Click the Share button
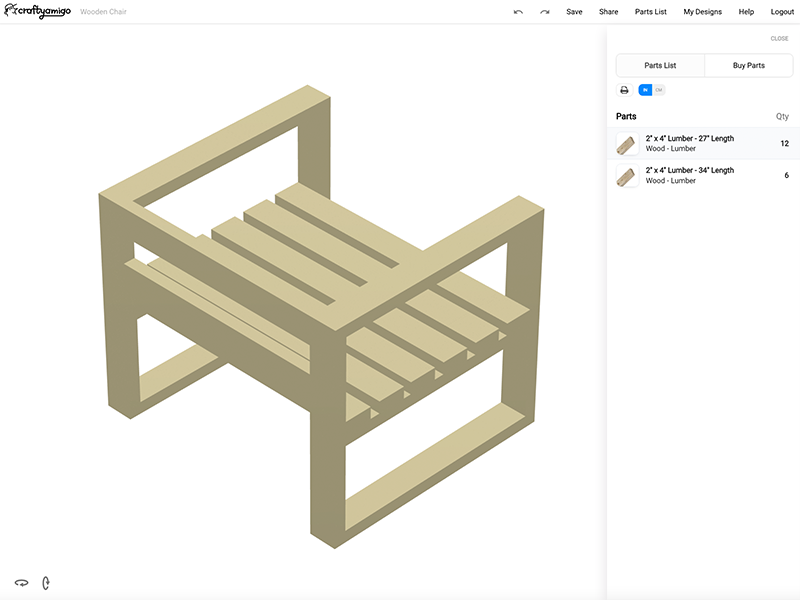The width and height of the screenshot is (800, 600). (608, 12)
